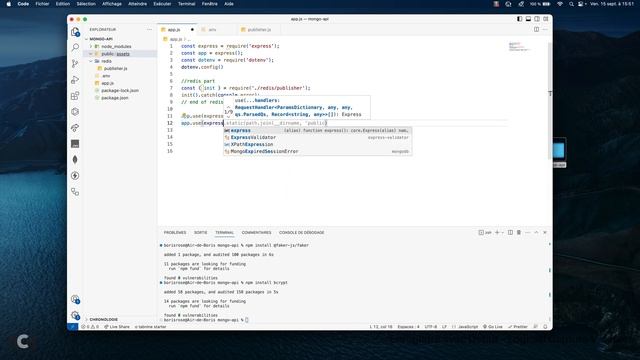Select ExpressValidator autocomplete suggestion
The height and width of the screenshot is (360, 640).
point(318,137)
